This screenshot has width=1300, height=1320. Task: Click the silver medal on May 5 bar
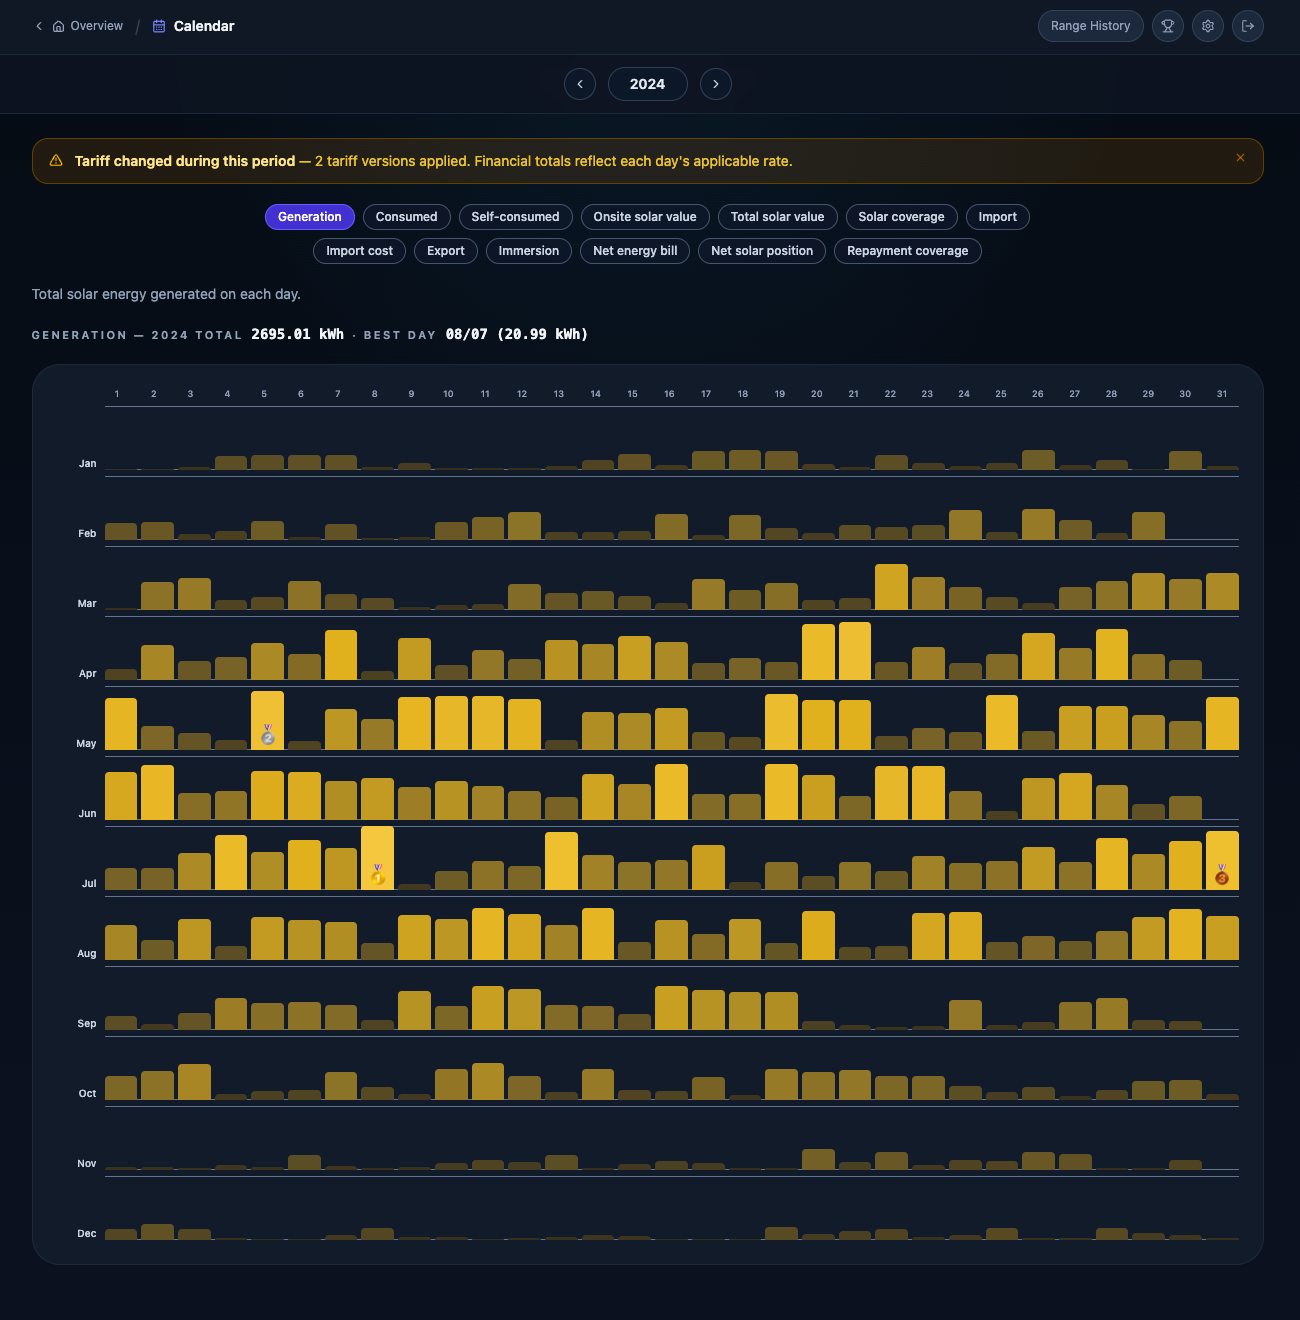pyautogui.click(x=268, y=735)
